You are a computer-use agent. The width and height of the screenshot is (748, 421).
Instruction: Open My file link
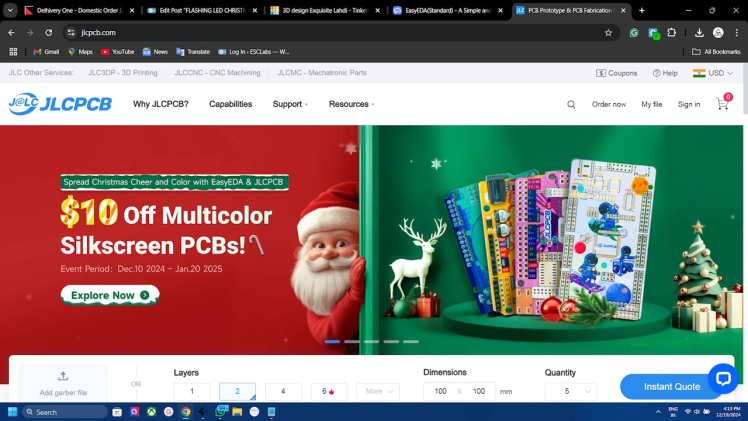(652, 104)
